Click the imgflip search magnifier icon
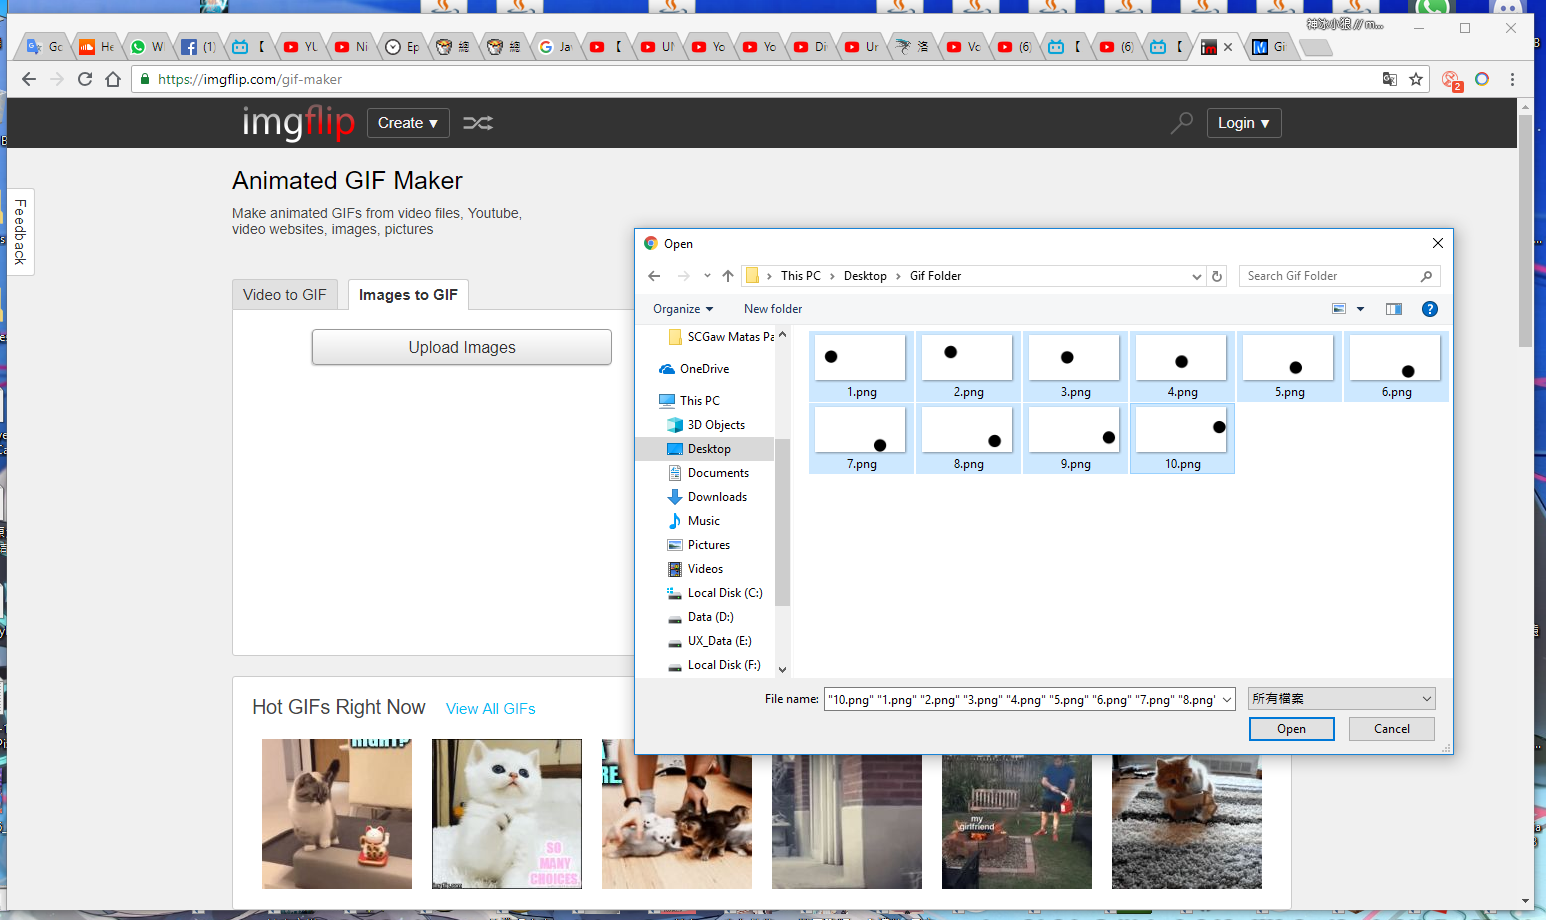The width and height of the screenshot is (1546, 920). [x=1181, y=123]
